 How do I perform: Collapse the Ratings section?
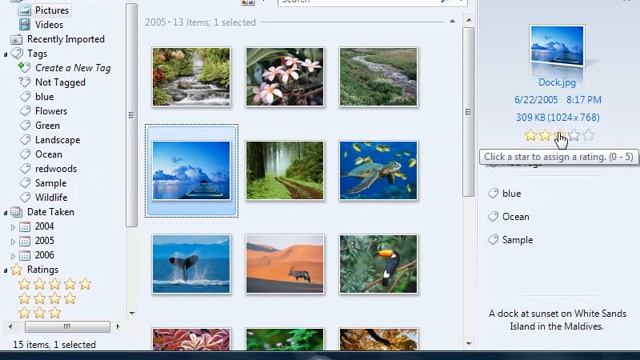[x=6, y=271]
